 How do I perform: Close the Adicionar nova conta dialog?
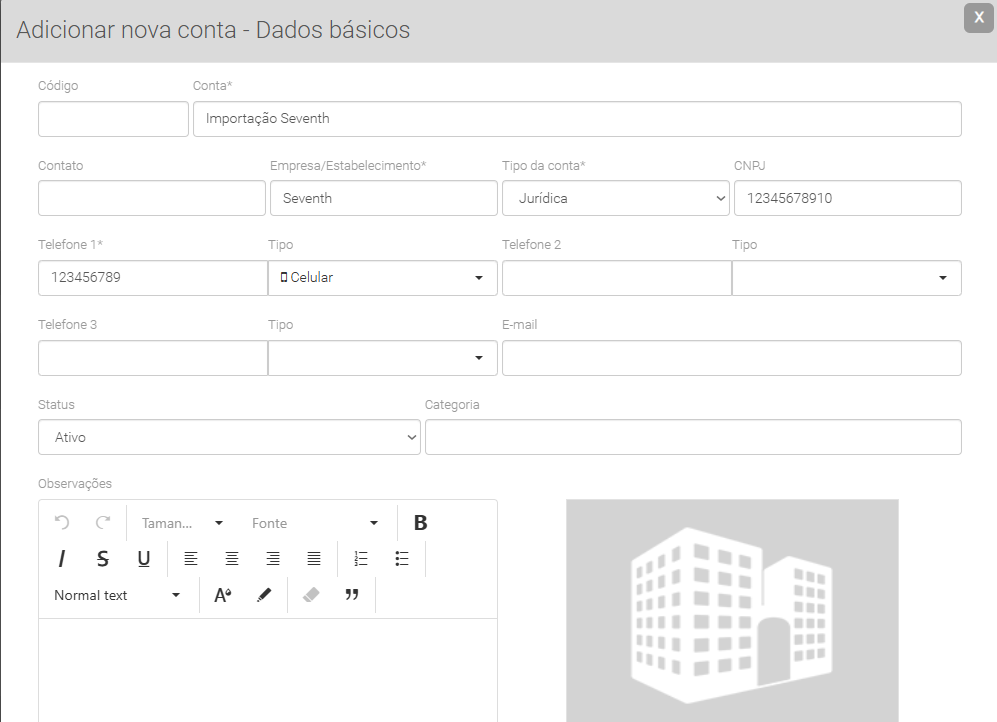tap(978, 18)
